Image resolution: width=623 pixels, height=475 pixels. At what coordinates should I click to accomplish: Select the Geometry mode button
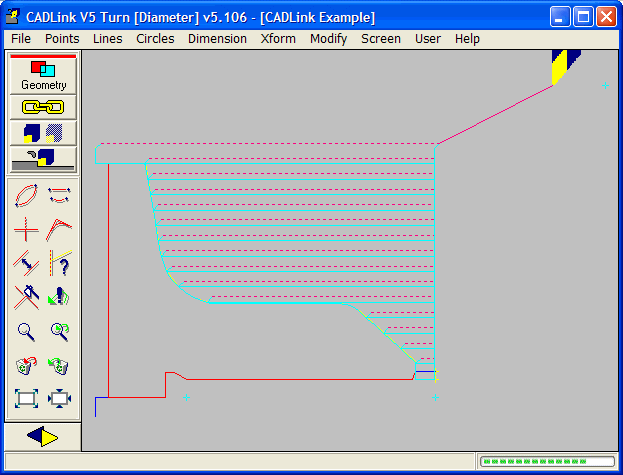(x=43, y=75)
